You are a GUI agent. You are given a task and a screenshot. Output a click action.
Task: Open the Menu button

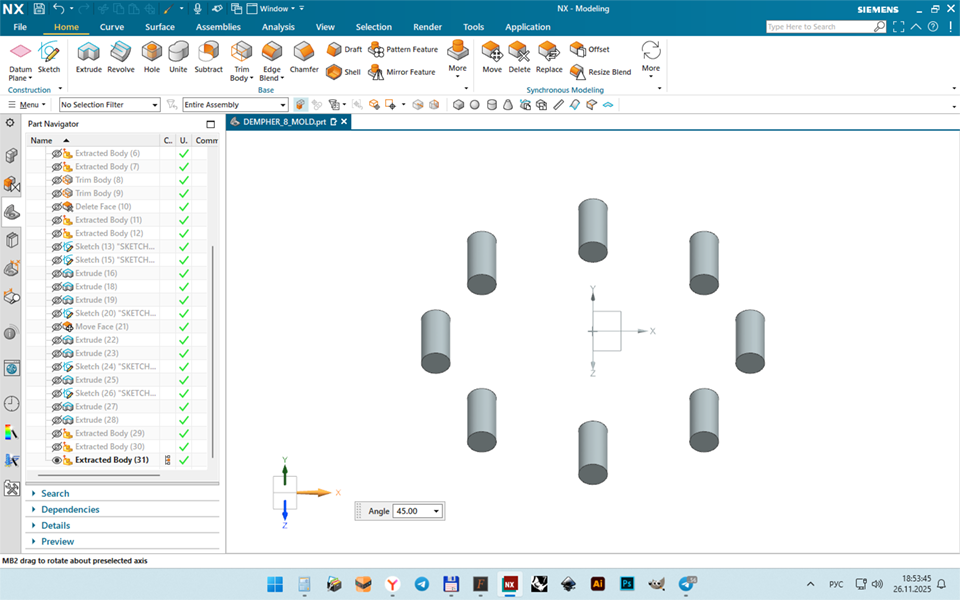(27, 105)
